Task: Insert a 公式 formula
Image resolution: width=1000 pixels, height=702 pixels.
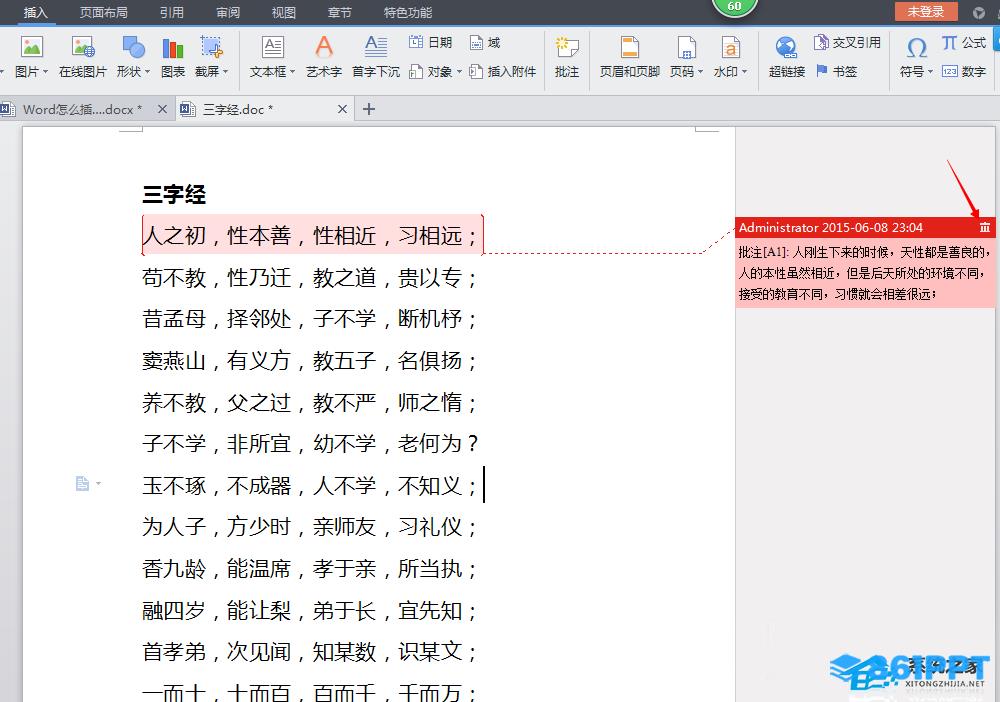Action: [964, 42]
